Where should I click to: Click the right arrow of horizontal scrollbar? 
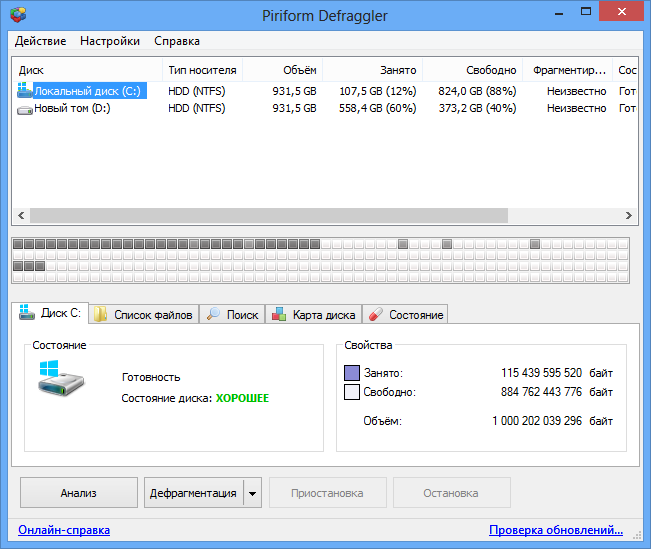tap(629, 216)
